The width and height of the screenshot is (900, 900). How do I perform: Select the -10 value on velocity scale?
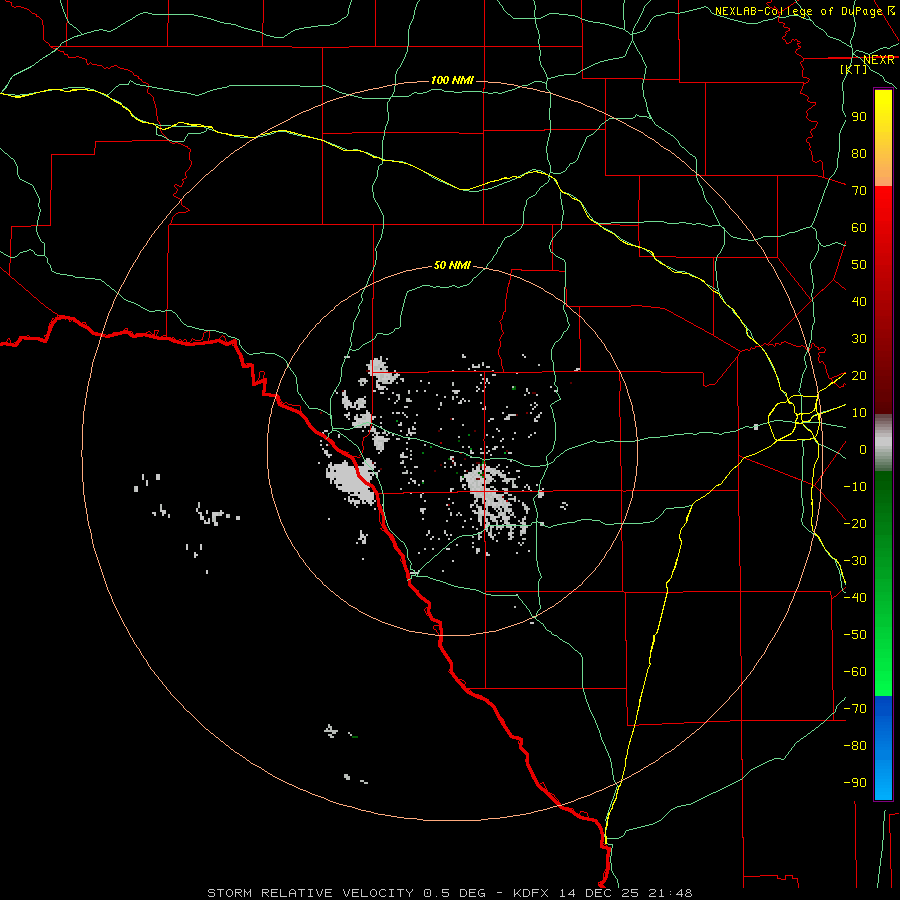[x=855, y=487]
